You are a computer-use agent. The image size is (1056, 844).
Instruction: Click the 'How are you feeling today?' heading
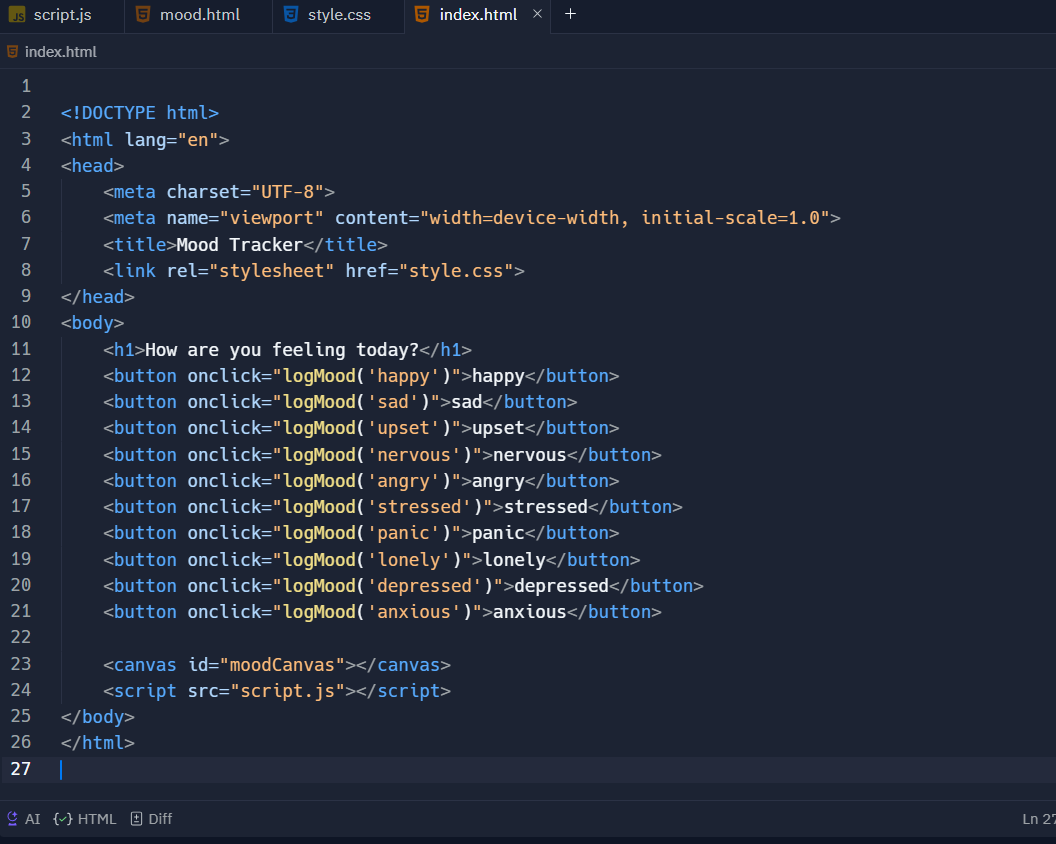point(282,350)
